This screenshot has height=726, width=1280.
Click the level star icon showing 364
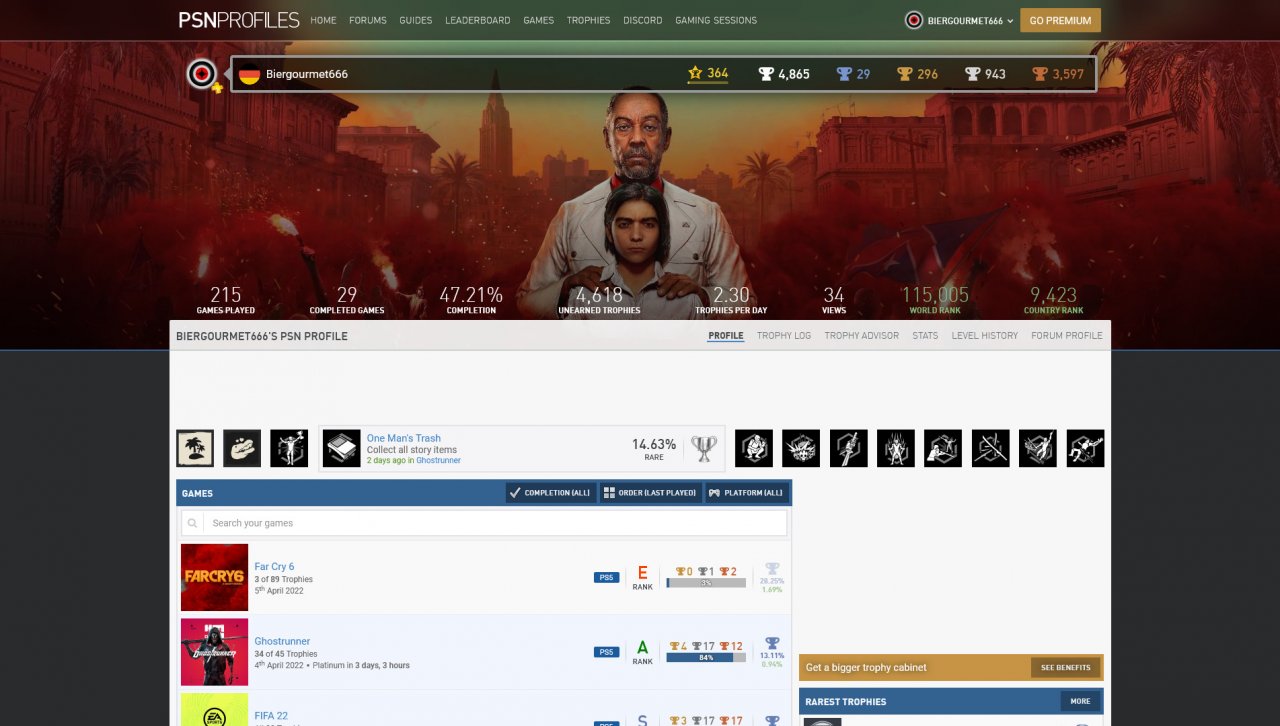[x=695, y=73]
